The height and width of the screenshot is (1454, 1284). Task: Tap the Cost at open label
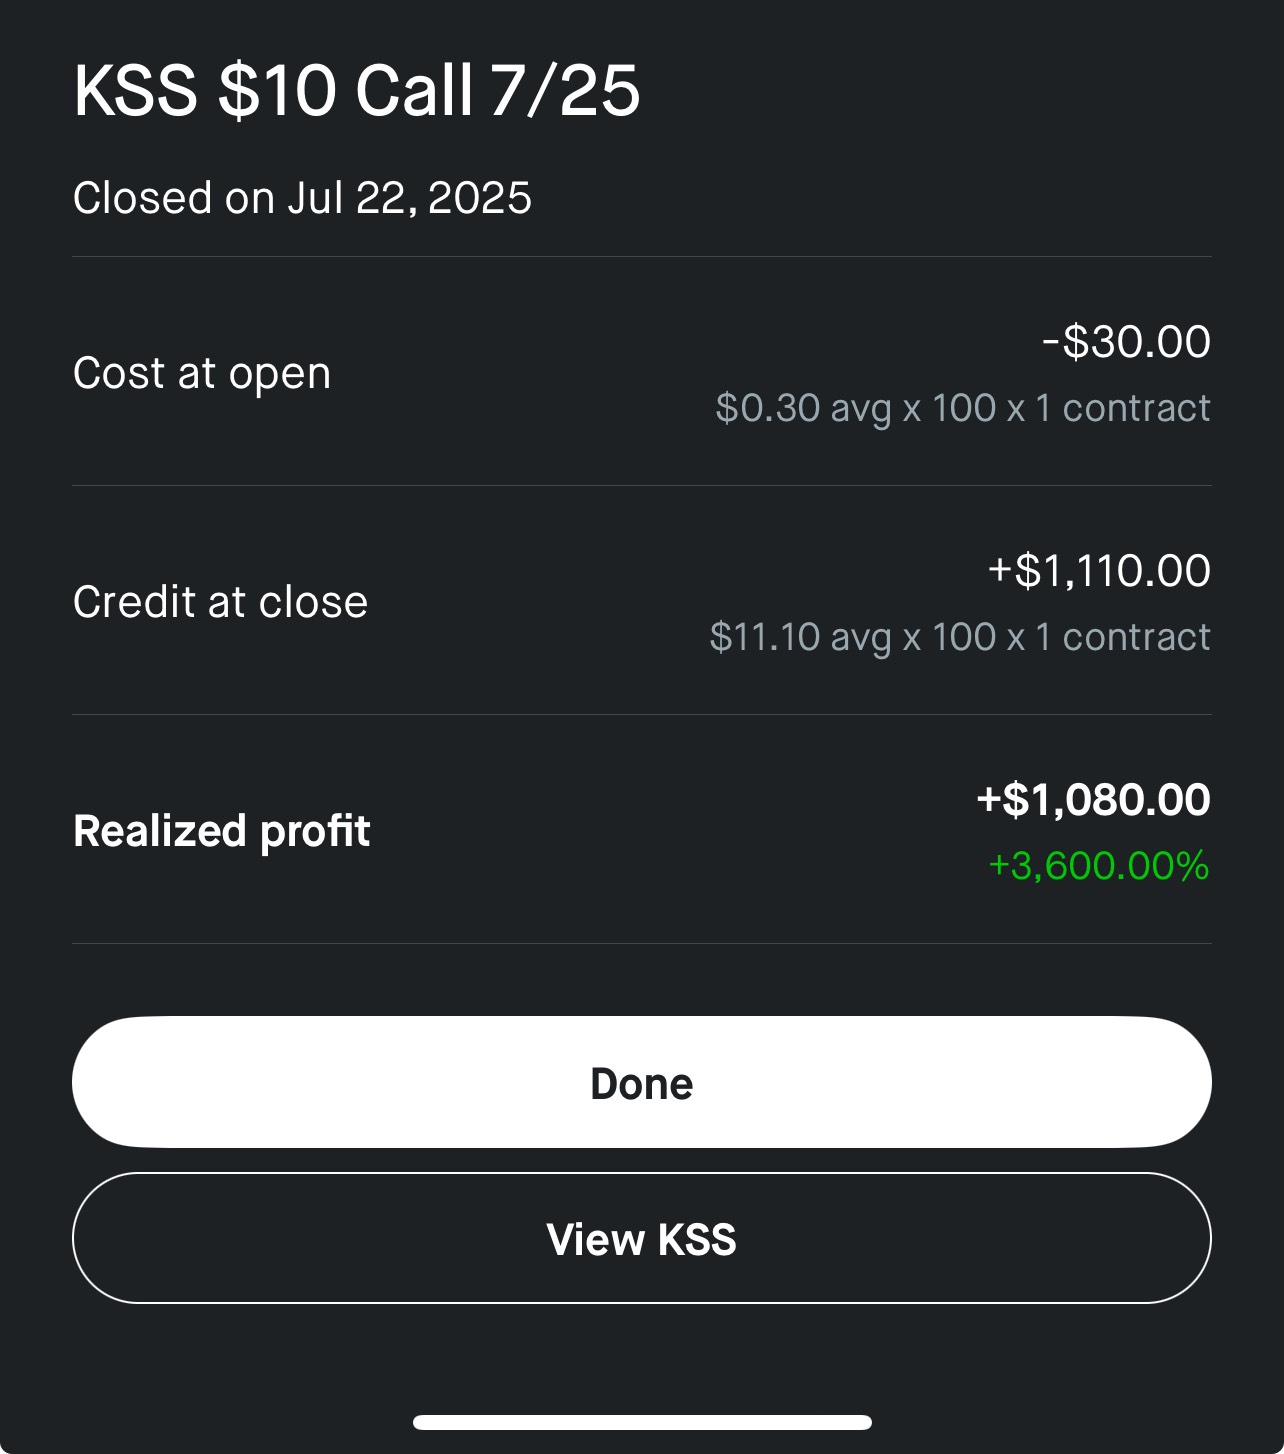(202, 374)
